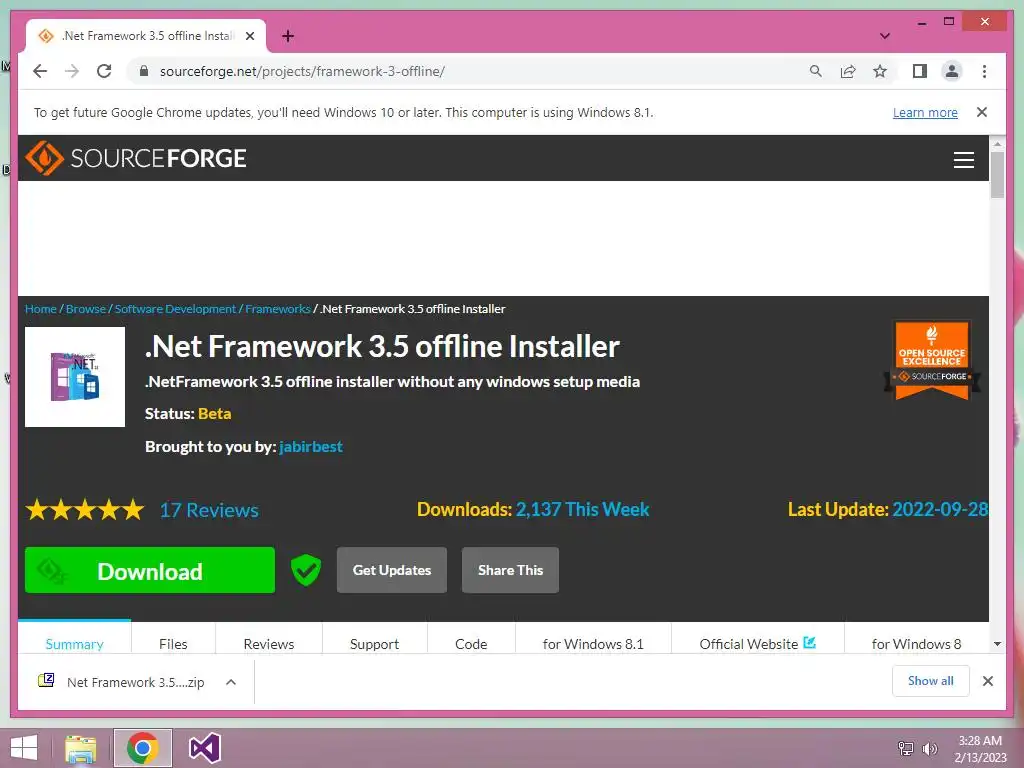Open Software Development breadcrumb
Viewport: 1024px width, 768px height.
[x=175, y=309]
